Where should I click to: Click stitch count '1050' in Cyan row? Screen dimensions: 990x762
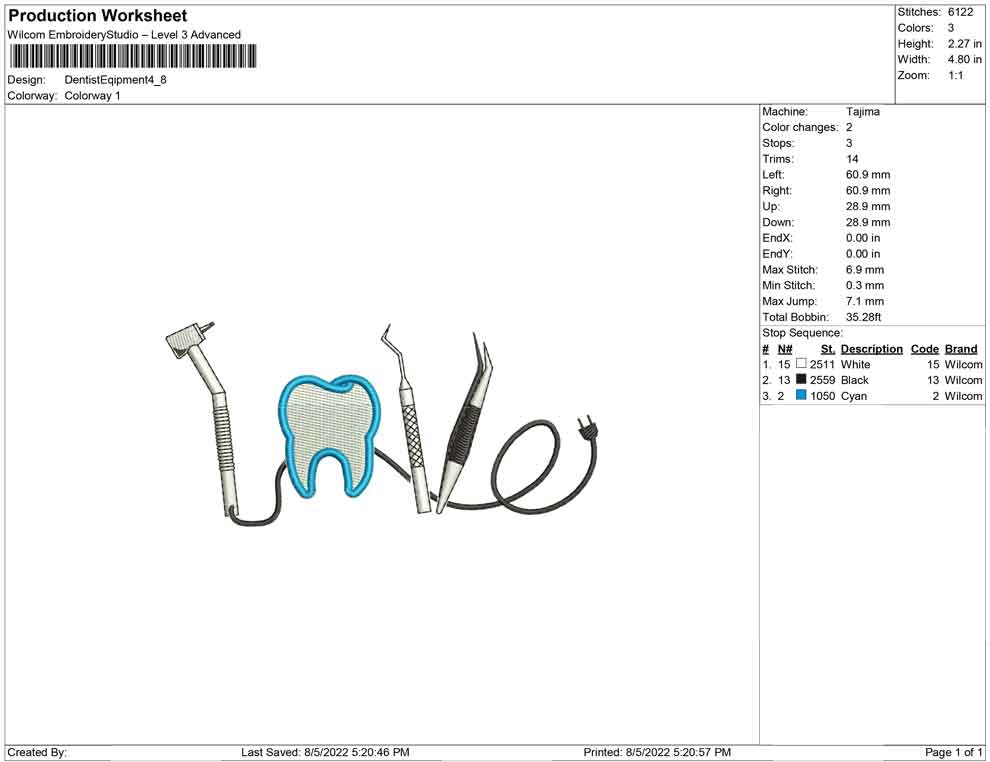click(822, 396)
